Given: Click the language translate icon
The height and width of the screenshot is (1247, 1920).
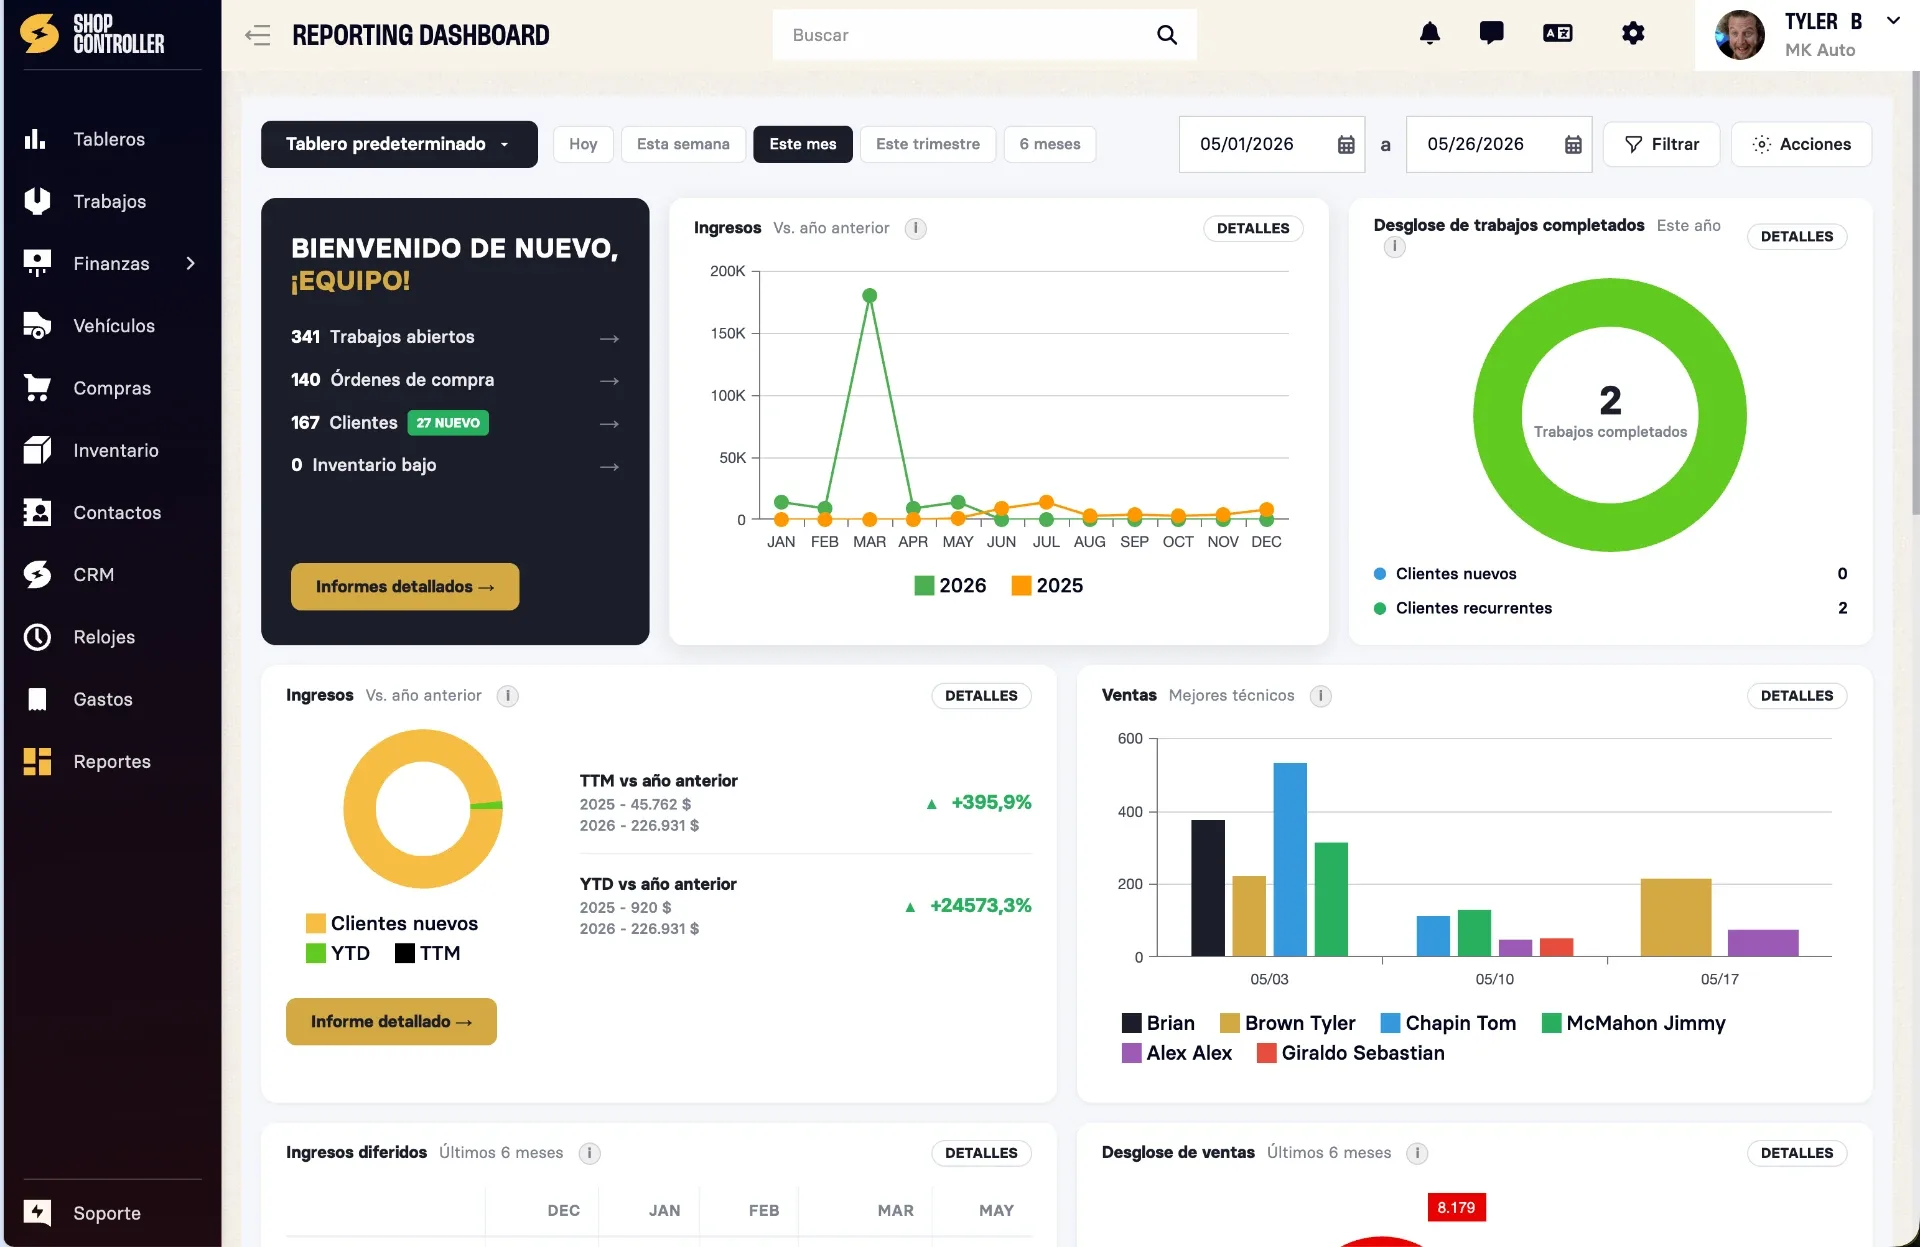Looking at the screenshot, I should pos(1557,34).
